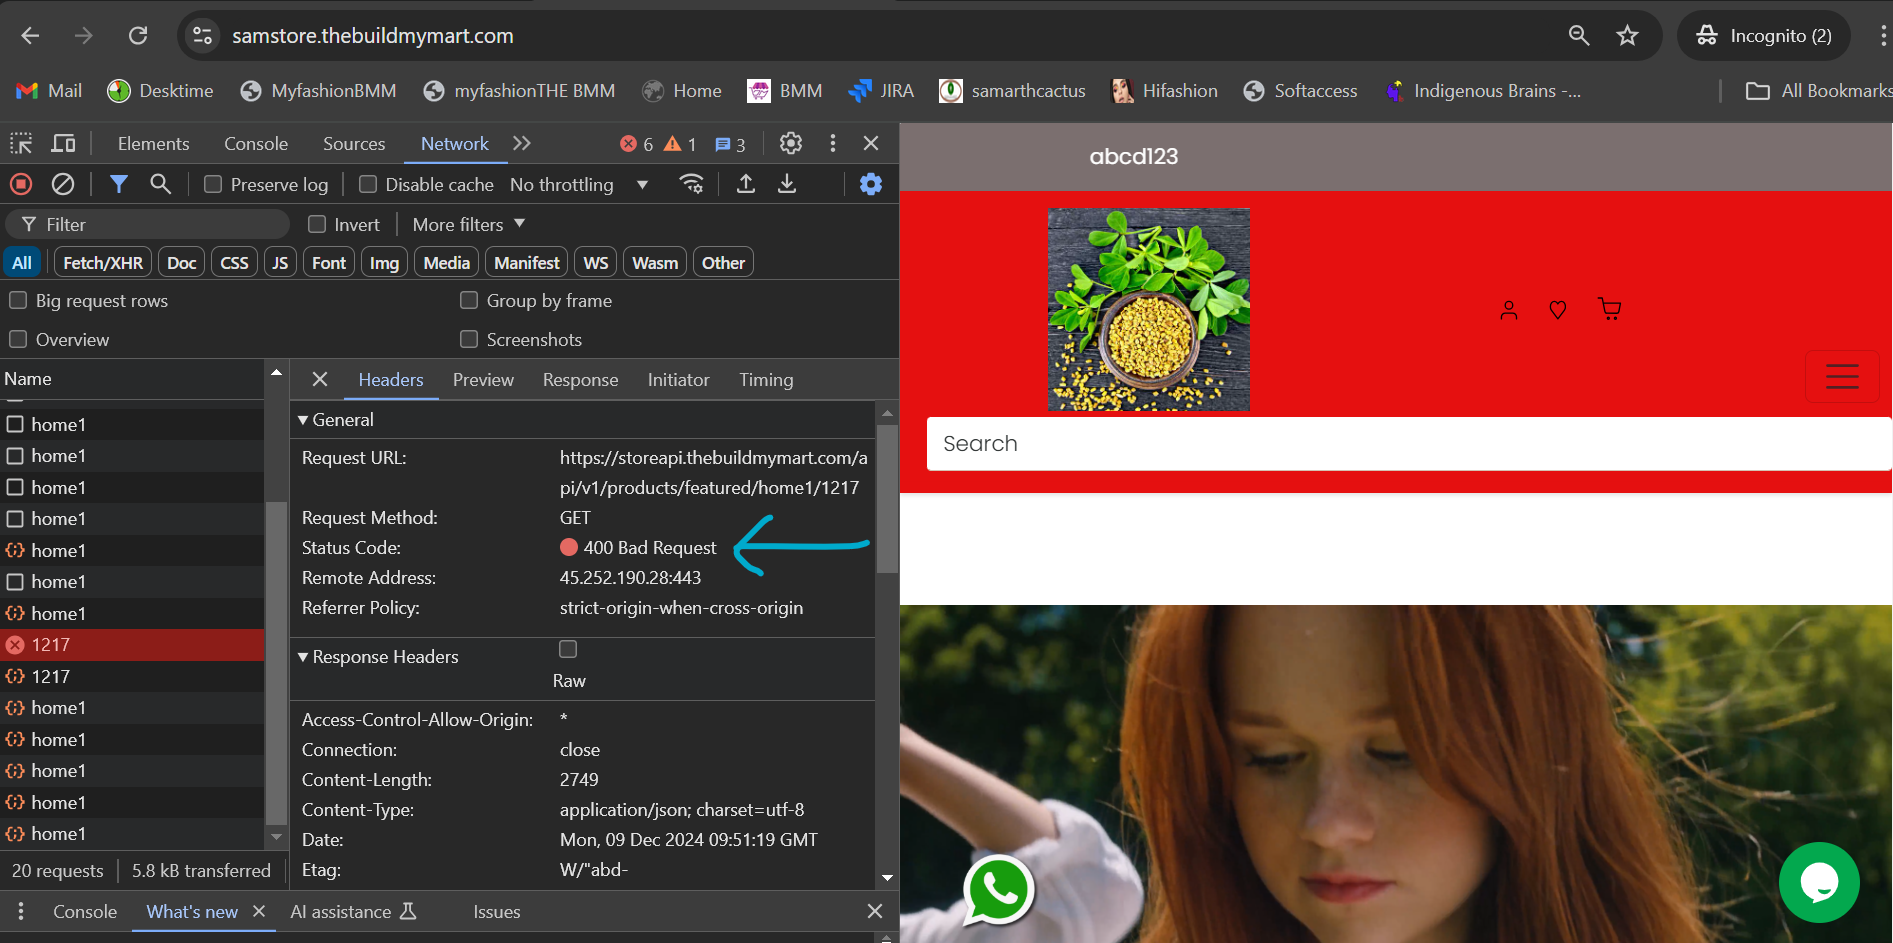Open the Response tab of the request
Viewport: 1893px width, 943px height.
580,379
